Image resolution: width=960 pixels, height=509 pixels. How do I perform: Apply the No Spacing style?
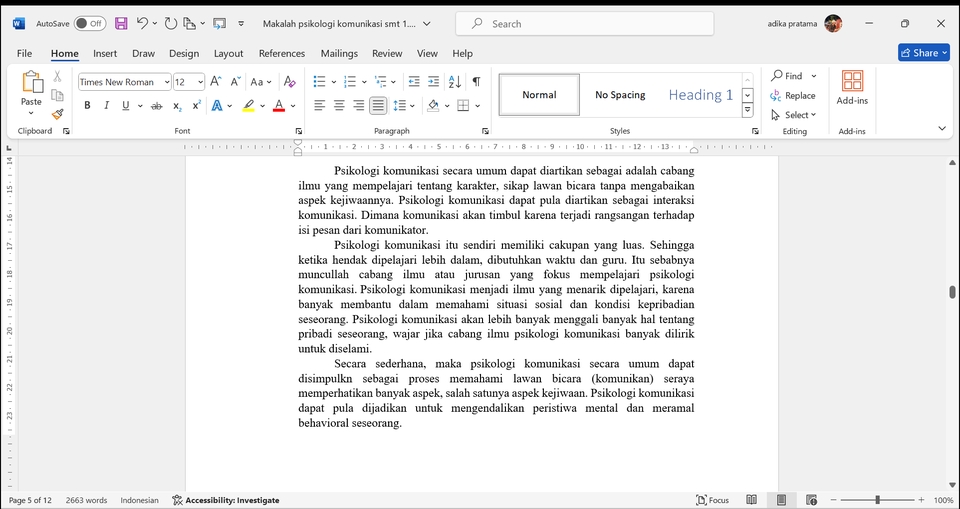(620, 94)
